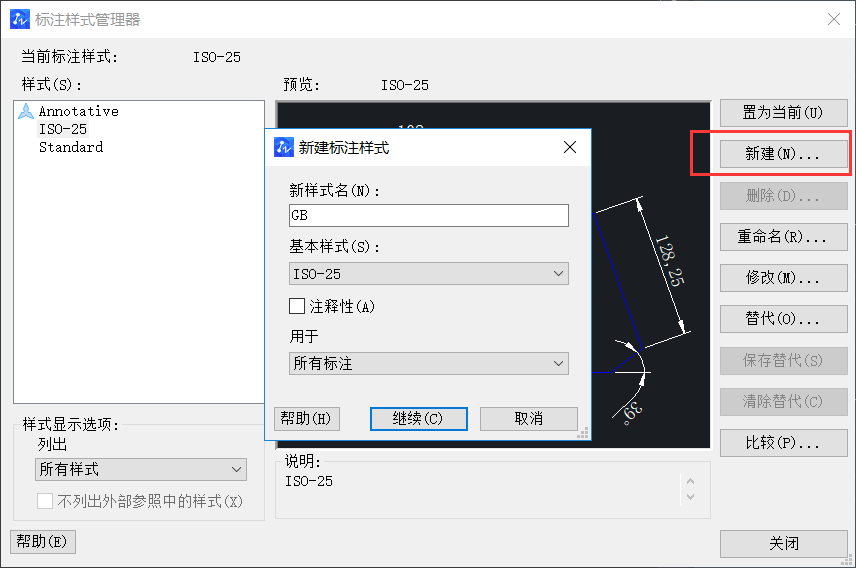The image size is (856, 568).
Task: Close the 新建标注样式 dialog with X
Action: pyautogui.click(x=570, y=148)
